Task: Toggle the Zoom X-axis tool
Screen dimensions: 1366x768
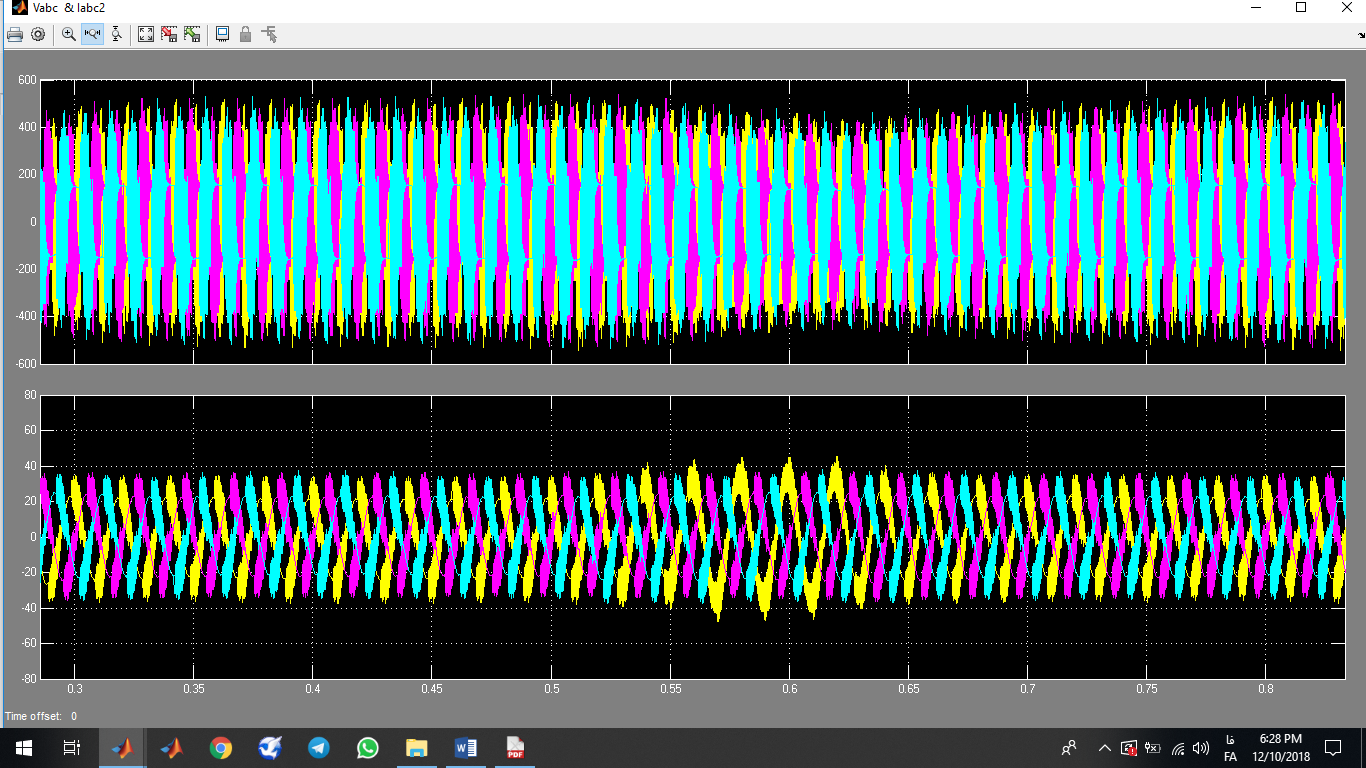Action: [93, 35]
